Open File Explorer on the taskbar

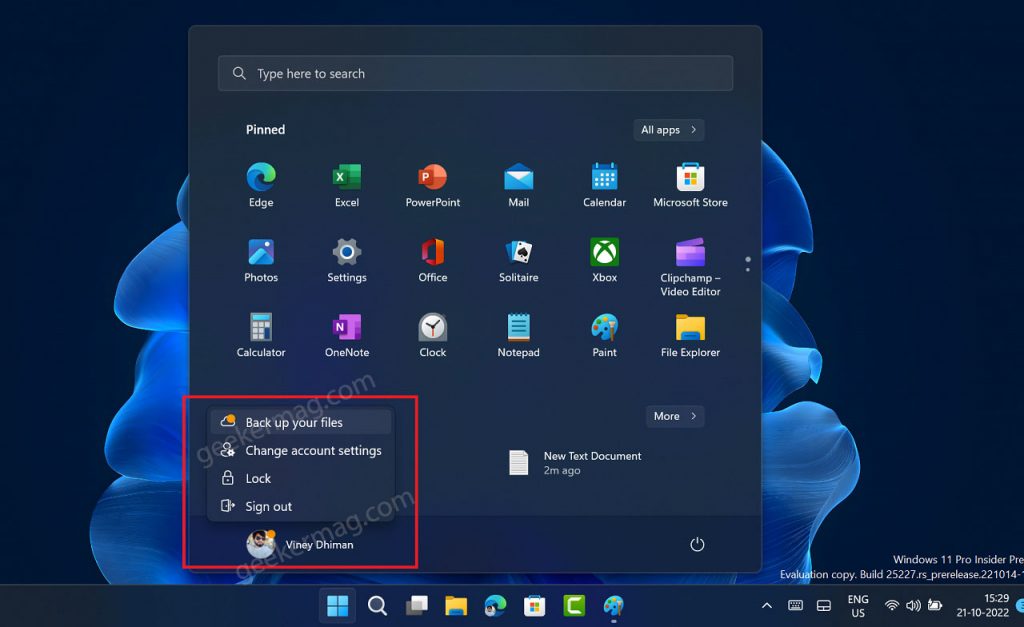(x=456, y=606)
